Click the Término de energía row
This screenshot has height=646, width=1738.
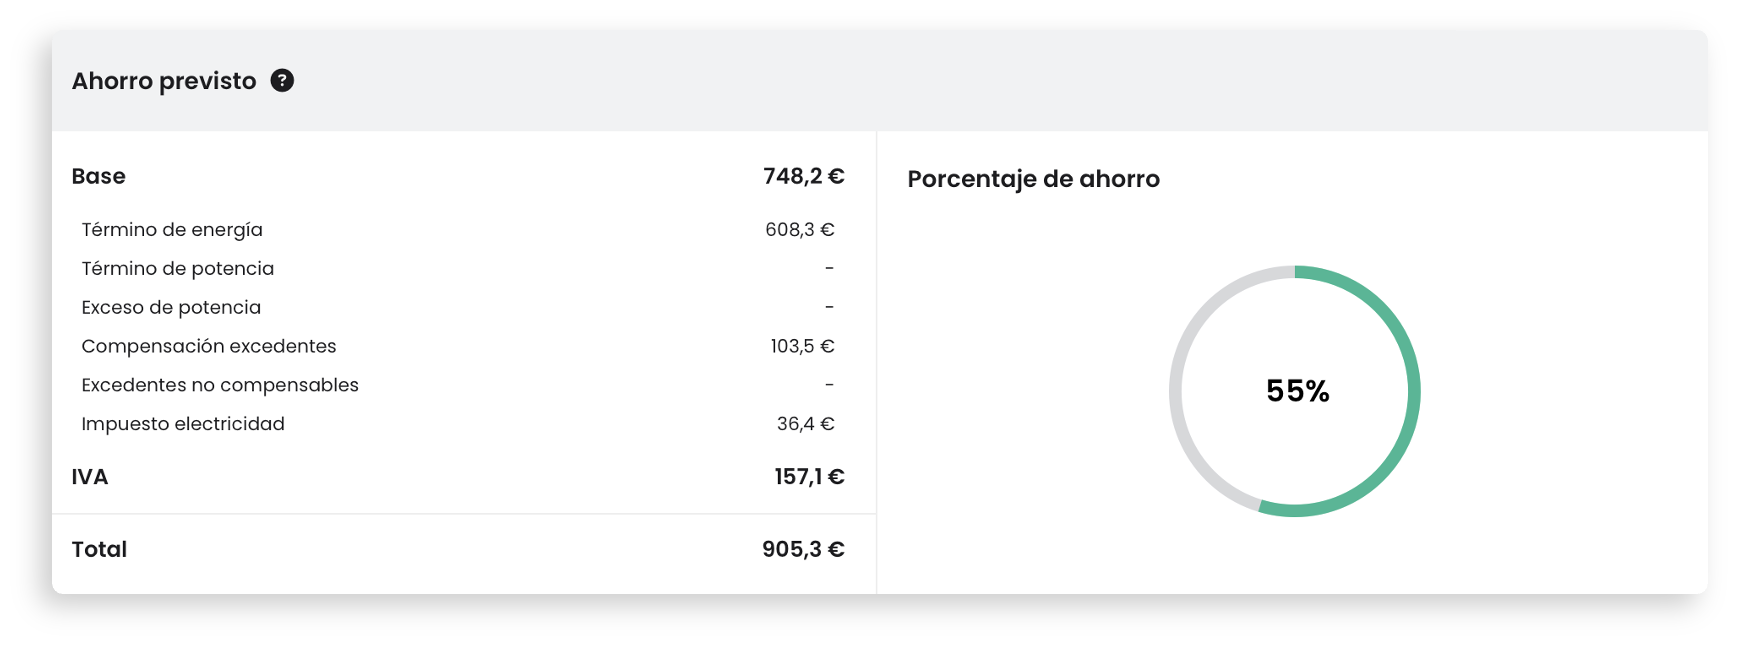coord(458,230)
